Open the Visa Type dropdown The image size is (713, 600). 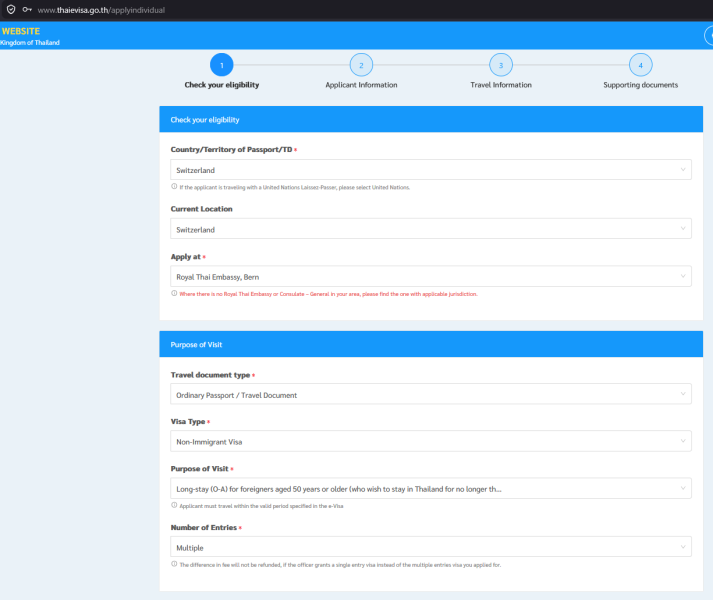tap(431, 441)
